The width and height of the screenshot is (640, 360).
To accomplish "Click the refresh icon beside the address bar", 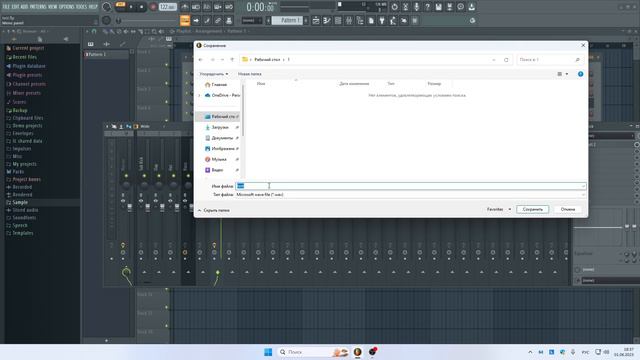I will tap(506, 60).
